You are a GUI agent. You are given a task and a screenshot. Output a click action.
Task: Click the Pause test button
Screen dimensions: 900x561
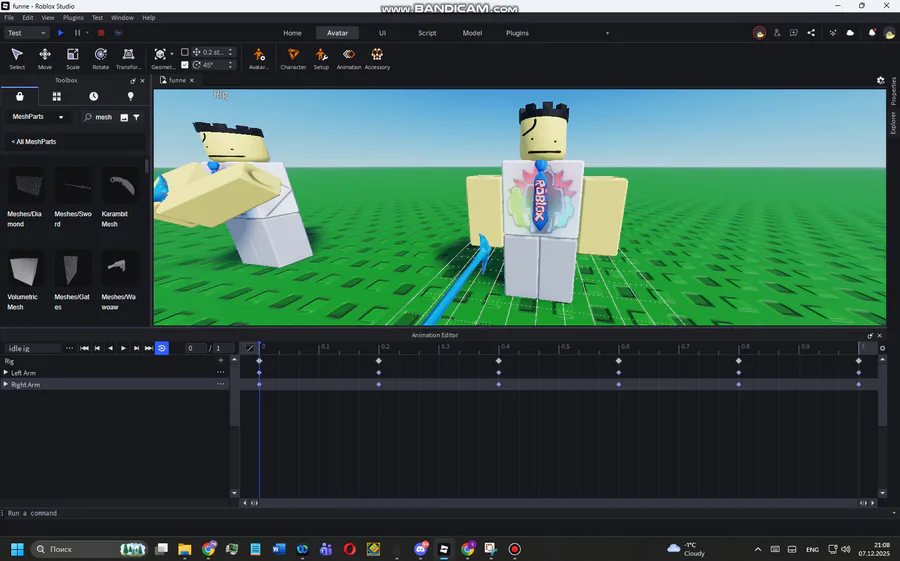77,33
